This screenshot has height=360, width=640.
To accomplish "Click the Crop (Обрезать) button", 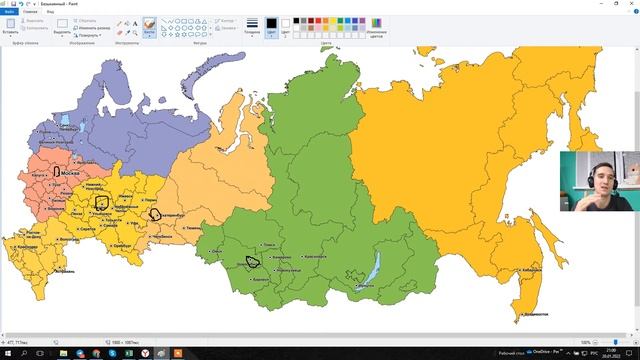I will (x=85, y=21).
